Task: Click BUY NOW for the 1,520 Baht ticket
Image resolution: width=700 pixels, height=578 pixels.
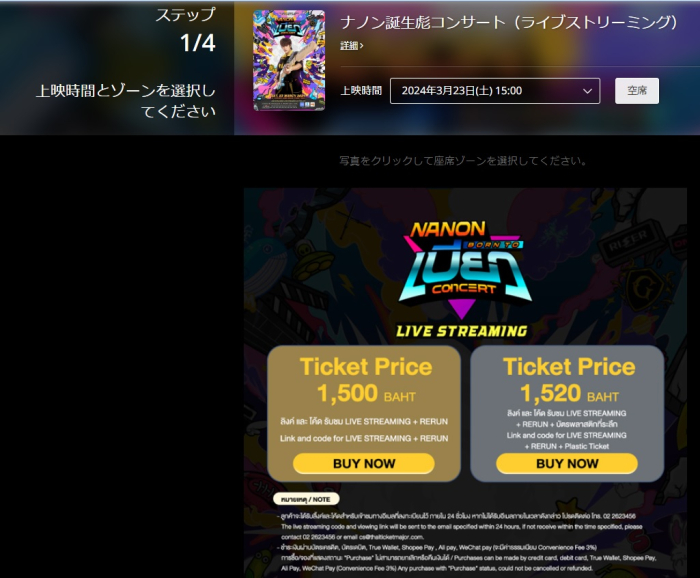Action: click(567, 463)
